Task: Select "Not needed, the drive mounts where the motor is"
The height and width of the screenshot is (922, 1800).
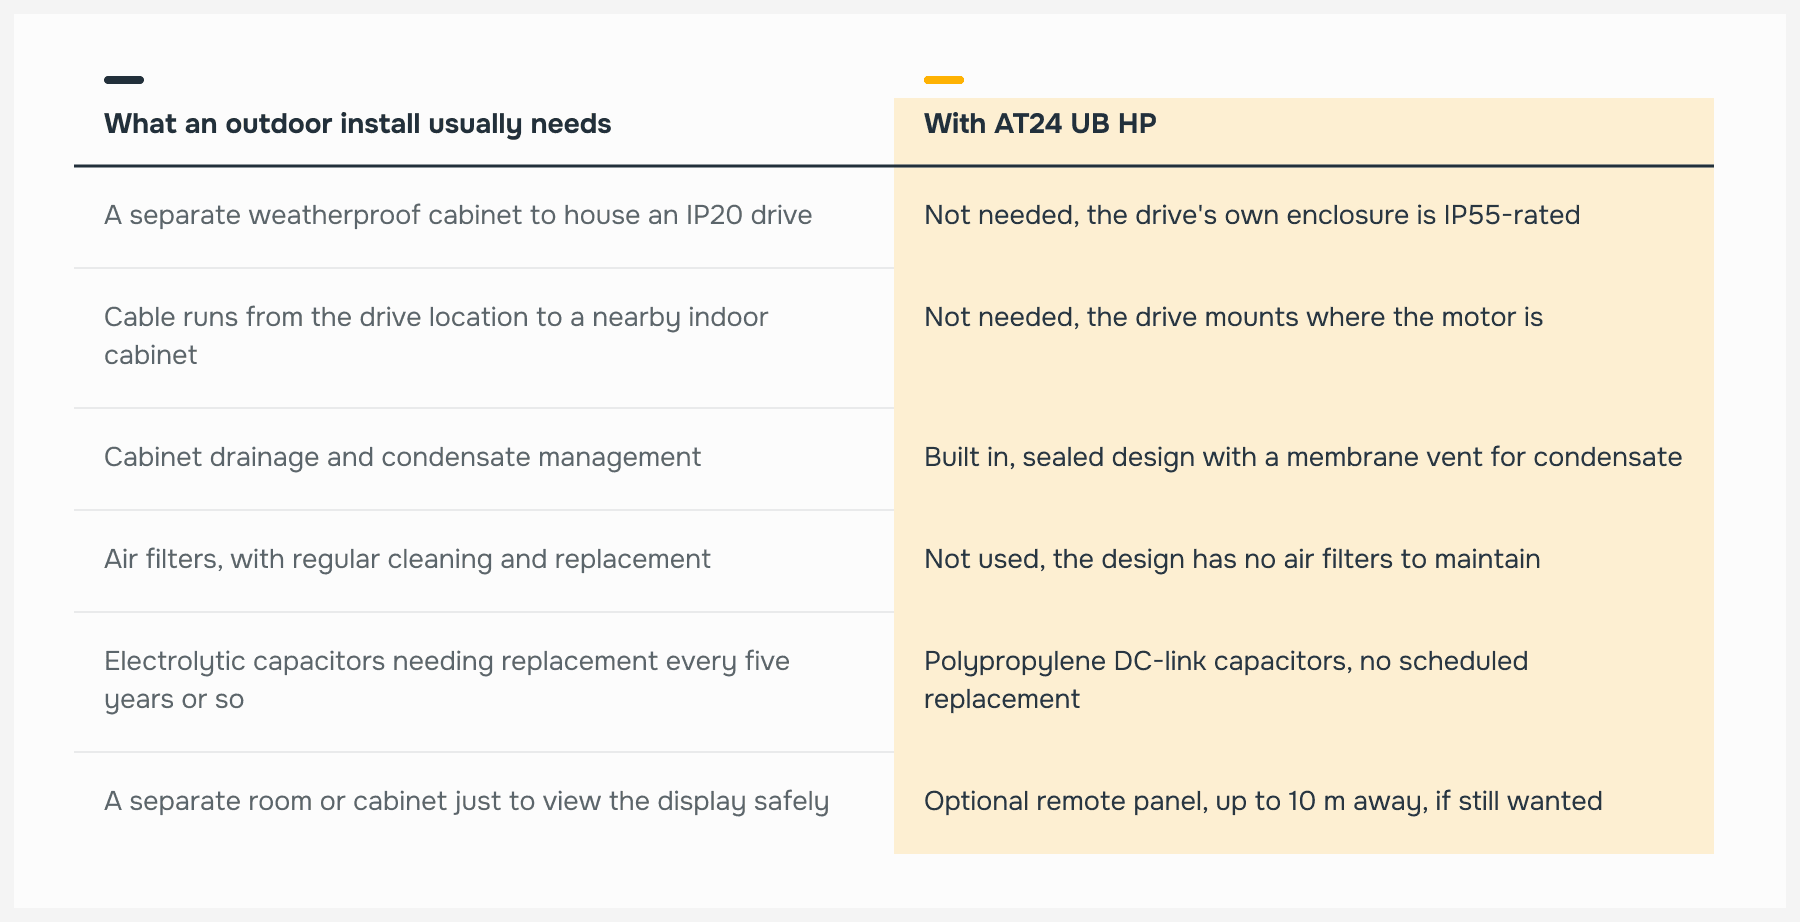Action: click(x=1233, y=317)
